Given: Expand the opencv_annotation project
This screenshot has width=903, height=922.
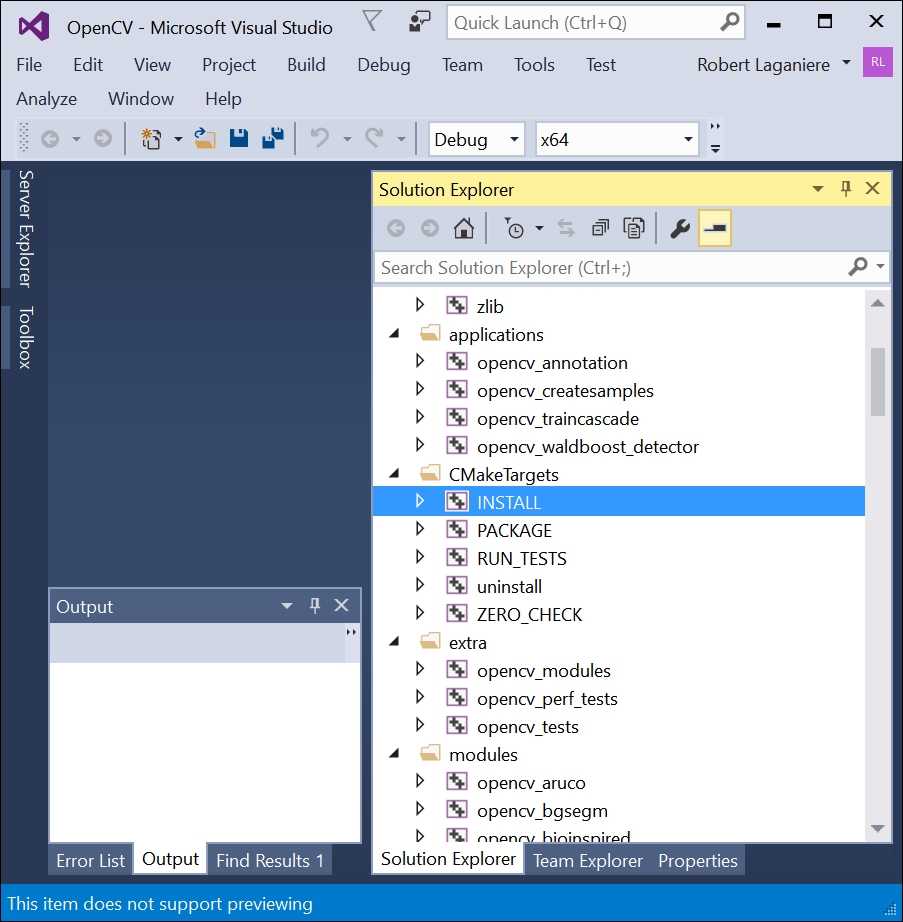Looking at the screenshot, I should (x=420, y=361).
